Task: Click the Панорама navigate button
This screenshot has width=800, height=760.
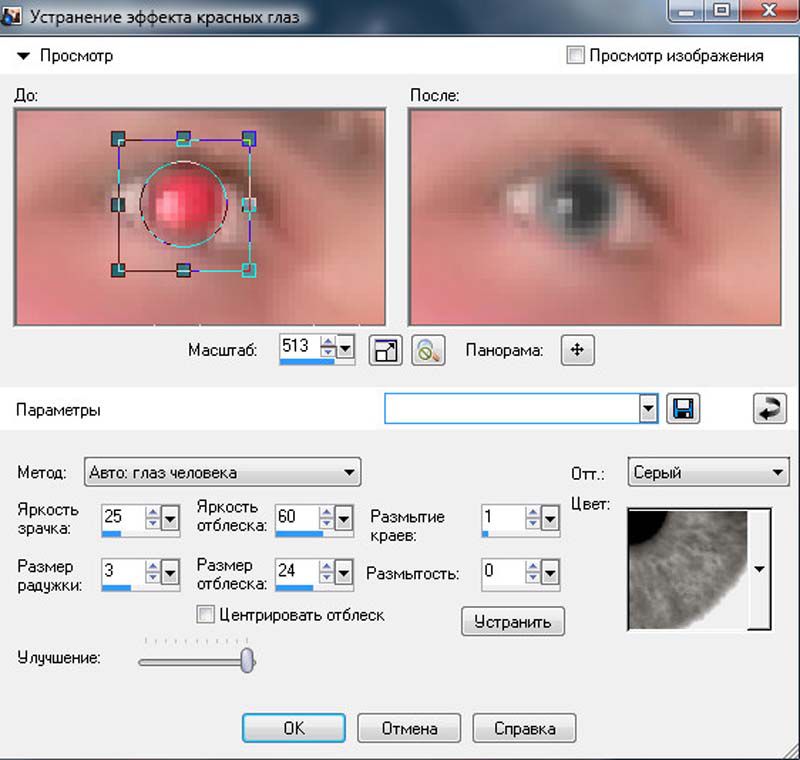Action: click(x=577, y=351)
